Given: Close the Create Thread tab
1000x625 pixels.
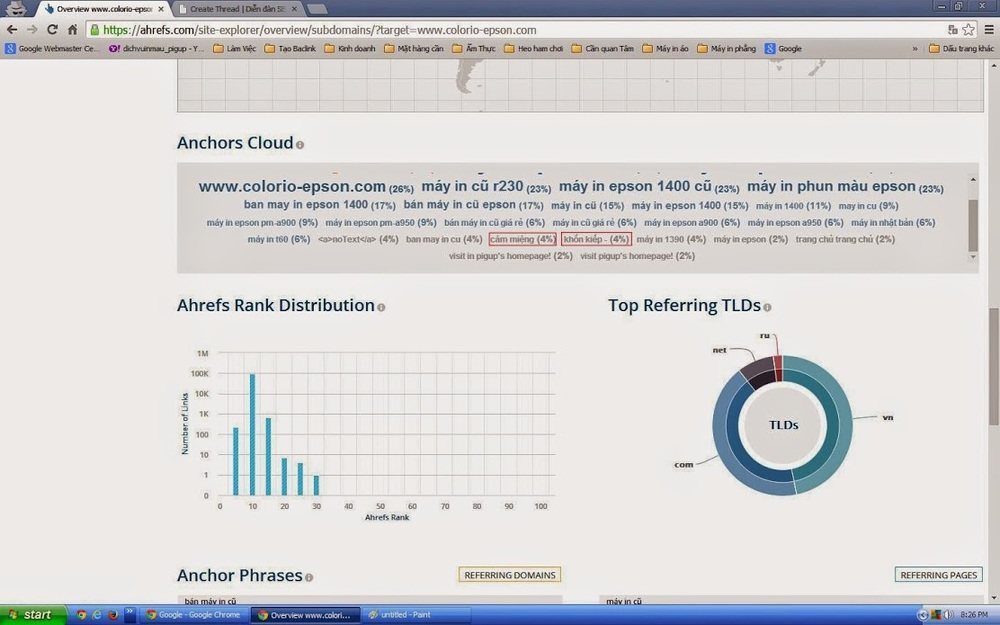Looking at the screenshot, I should tap(294, 10).
